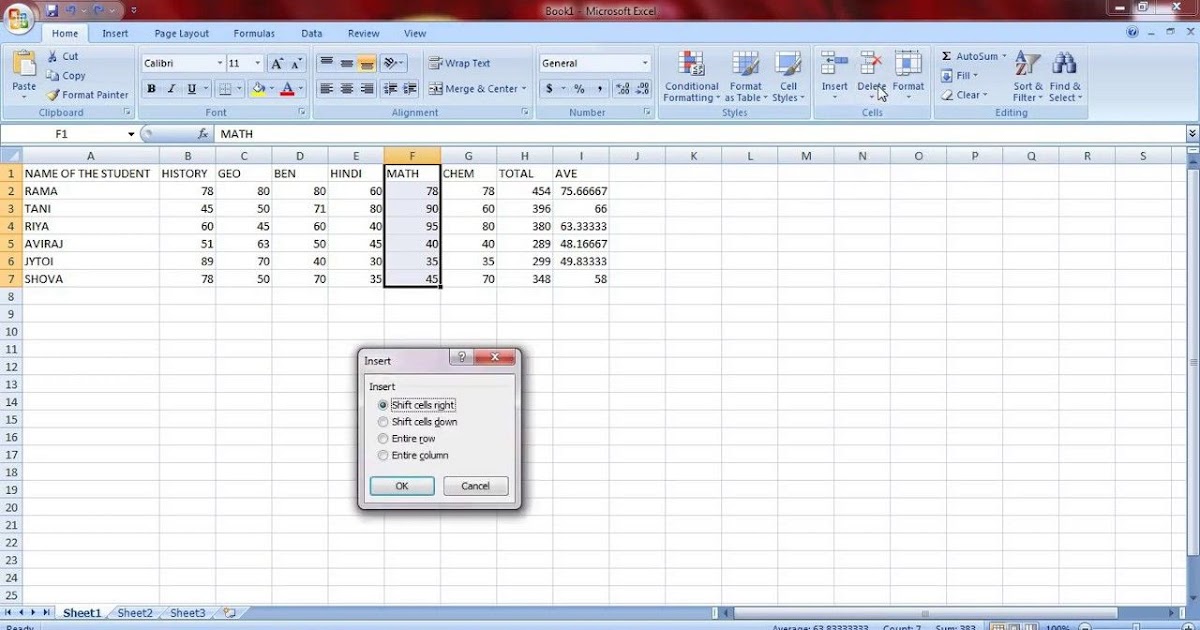Open the View tab
Viewport: 1200px width, 630px height.
[x=415, y=33]
